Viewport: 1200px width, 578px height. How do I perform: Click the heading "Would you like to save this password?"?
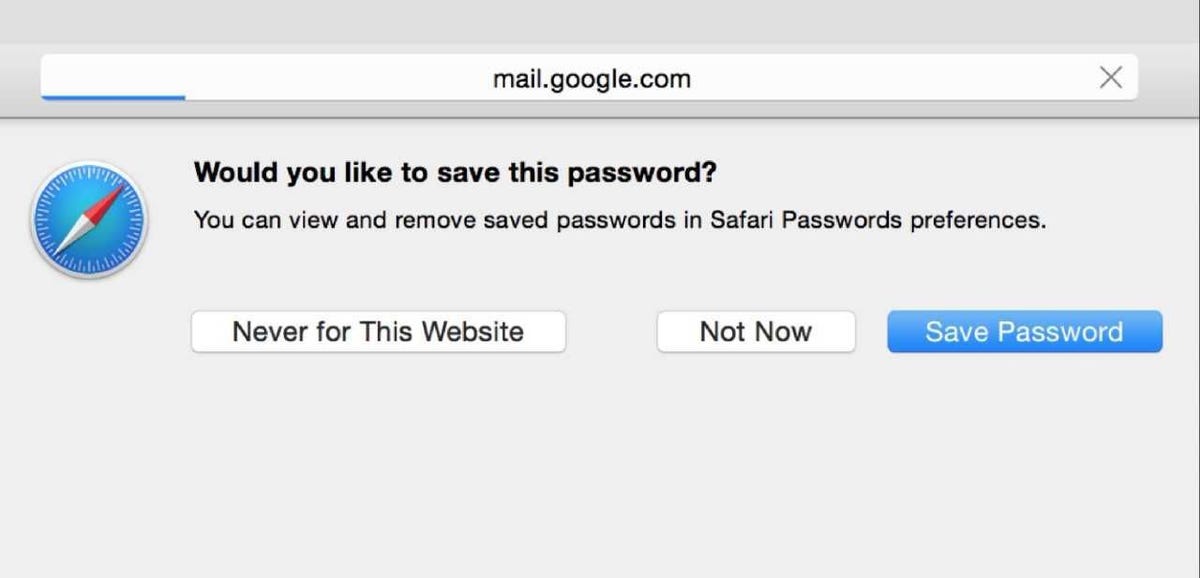tap(455, 173)
